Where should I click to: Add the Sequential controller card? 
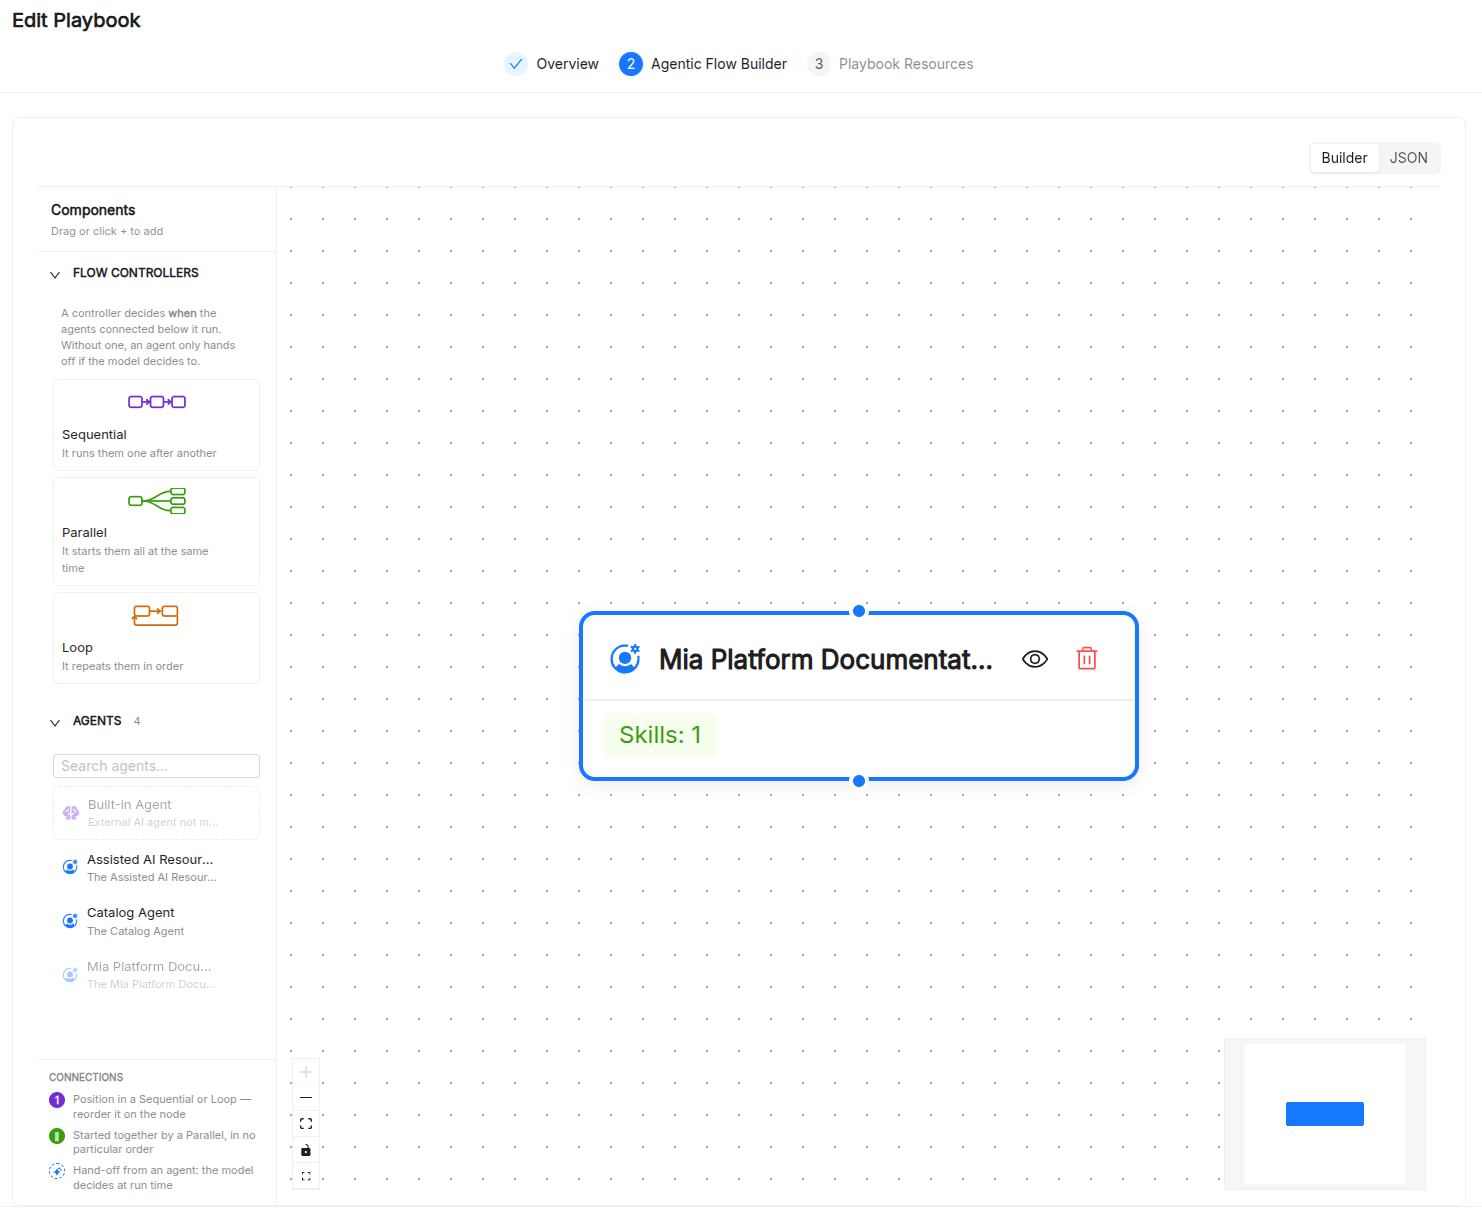[x=156, y=425]
